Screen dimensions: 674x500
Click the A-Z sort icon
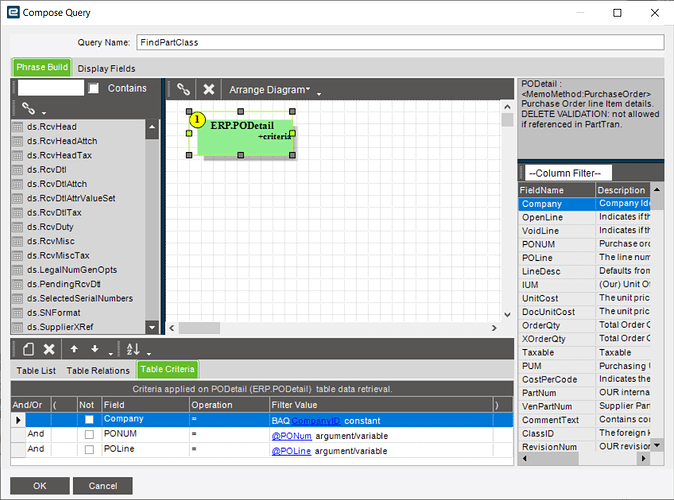133,349
